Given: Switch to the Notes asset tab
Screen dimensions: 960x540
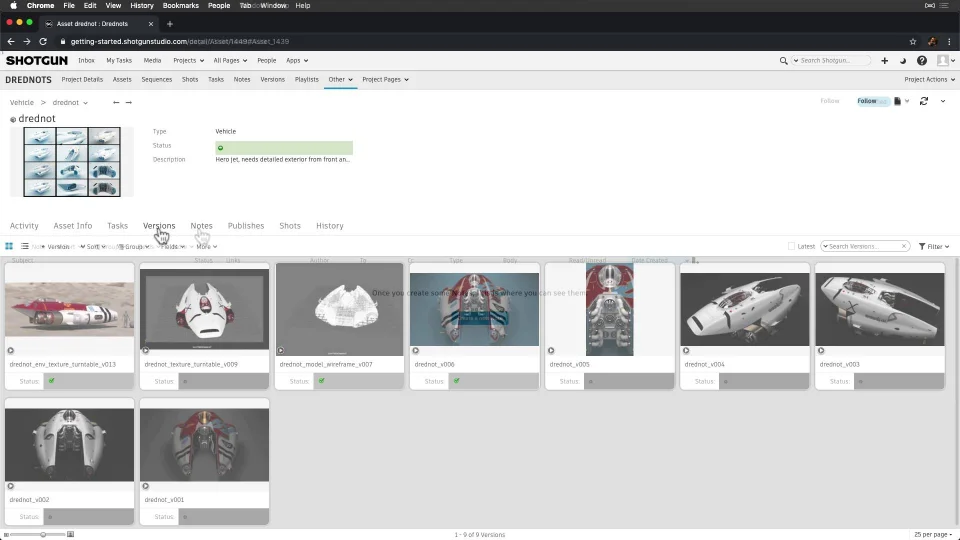Looking at the screenshot, I should 201,226.
